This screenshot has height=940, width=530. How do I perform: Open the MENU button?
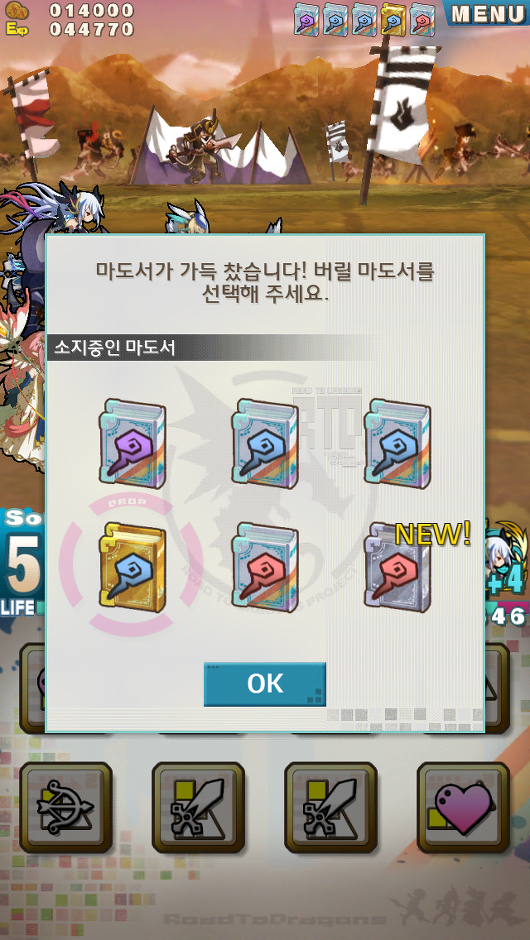point(487,13)
